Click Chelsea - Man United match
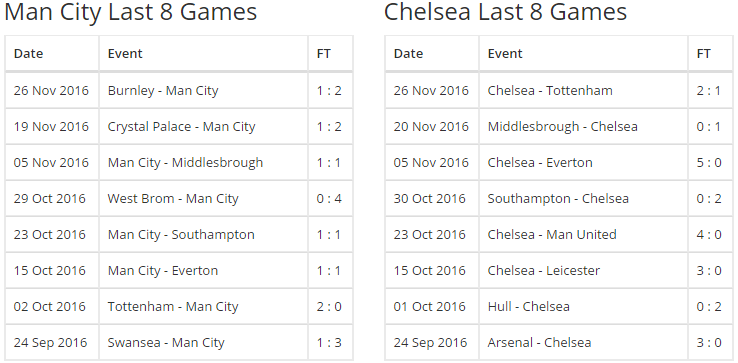 (x=552, y=234)
